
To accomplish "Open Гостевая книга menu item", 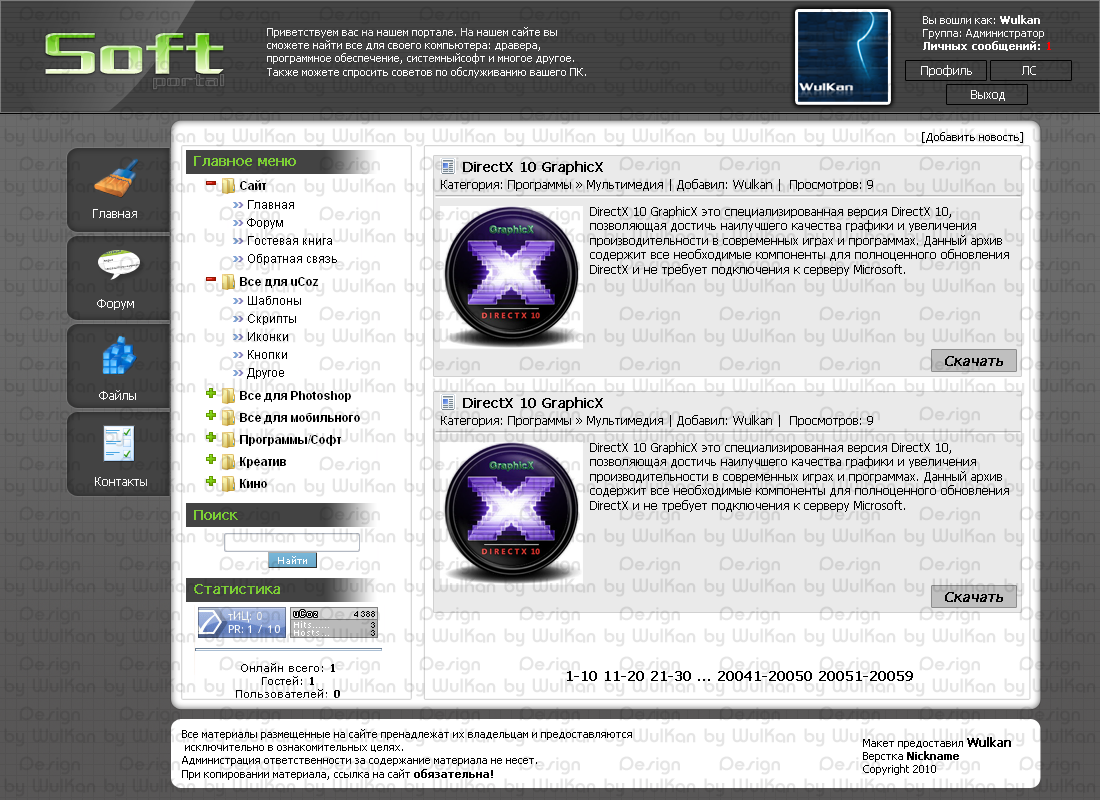I will point(290,241).
